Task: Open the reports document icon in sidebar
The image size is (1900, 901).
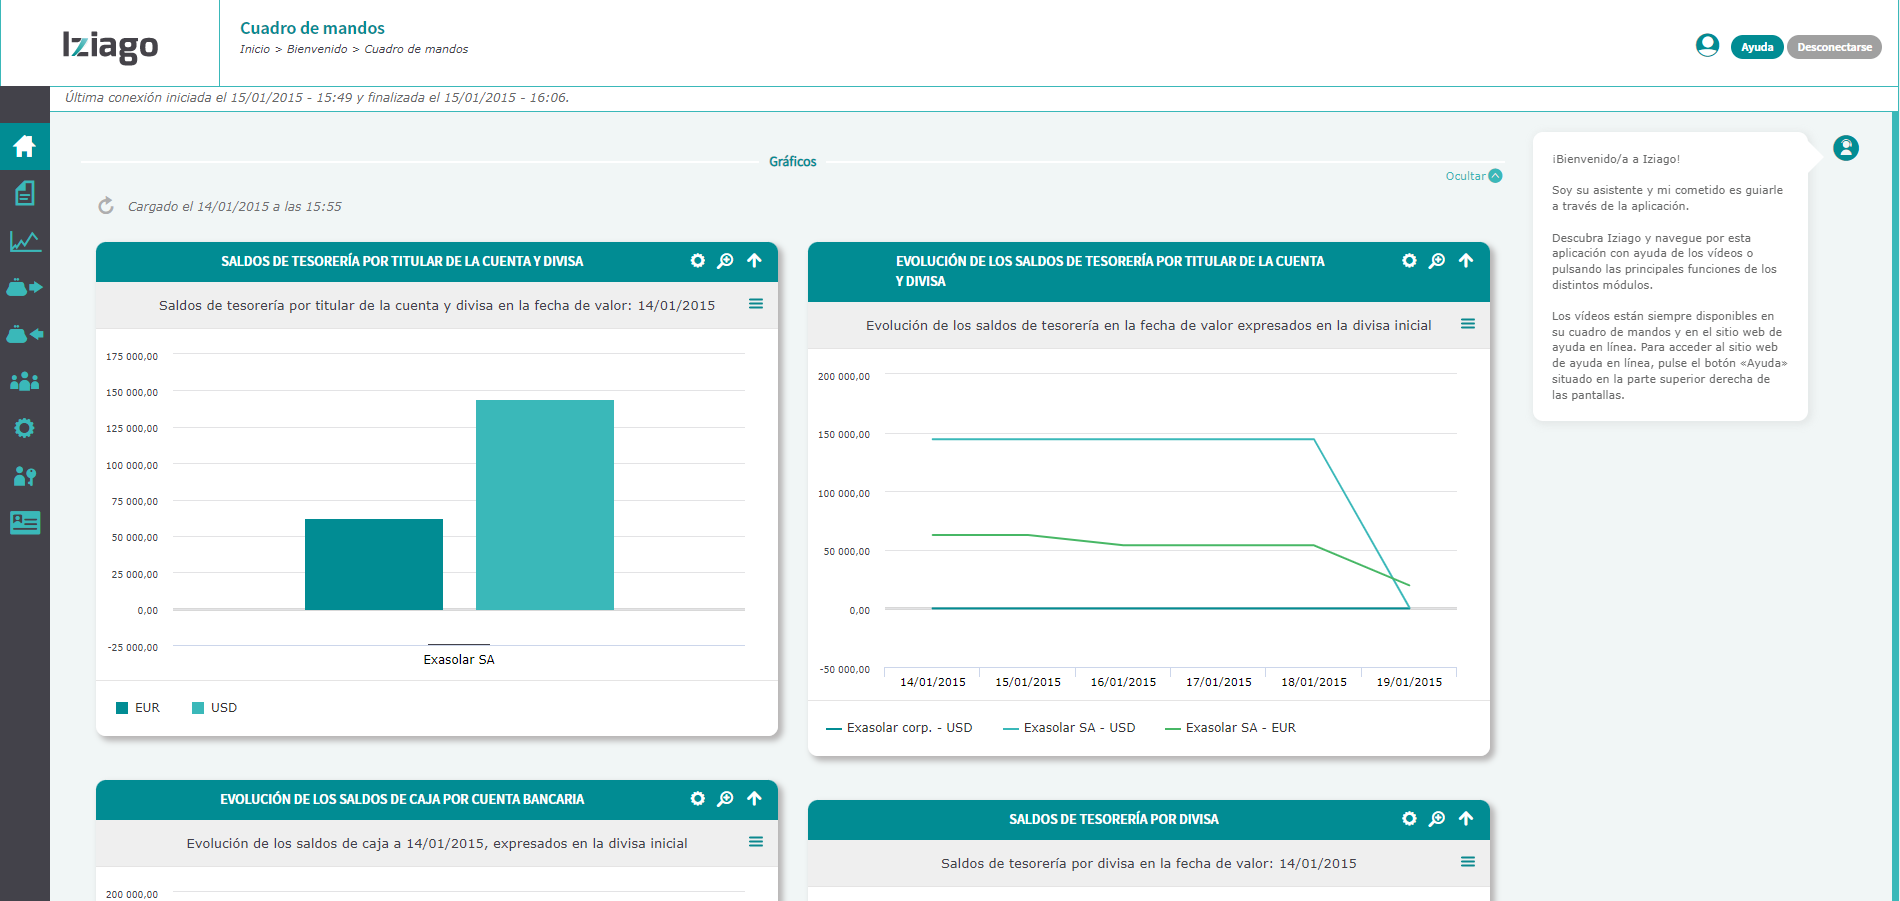Action: [23, 193]
